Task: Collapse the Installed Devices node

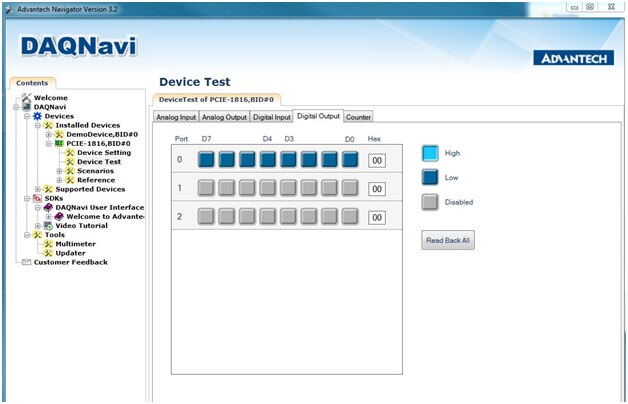Action: click(x=37, y=126)
